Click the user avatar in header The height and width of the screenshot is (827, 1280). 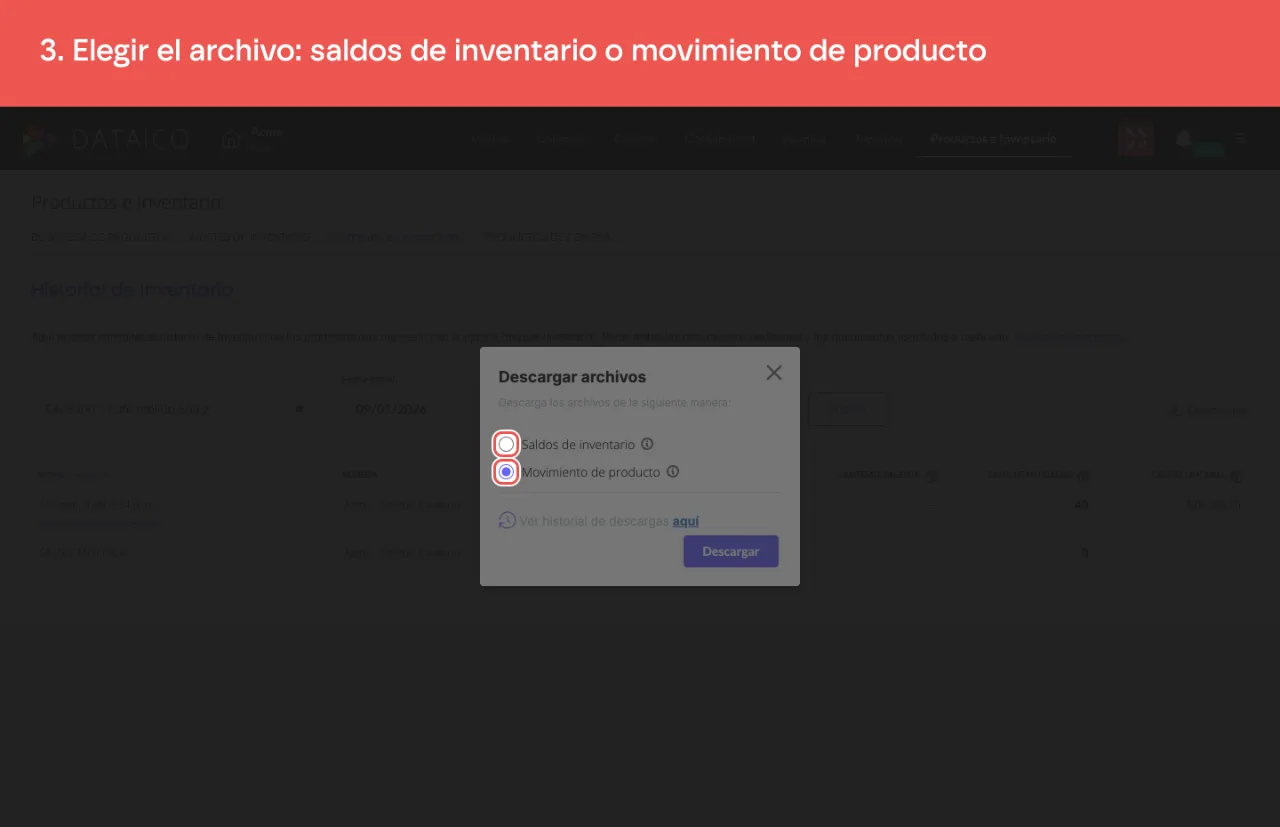tap(1136, 139)
